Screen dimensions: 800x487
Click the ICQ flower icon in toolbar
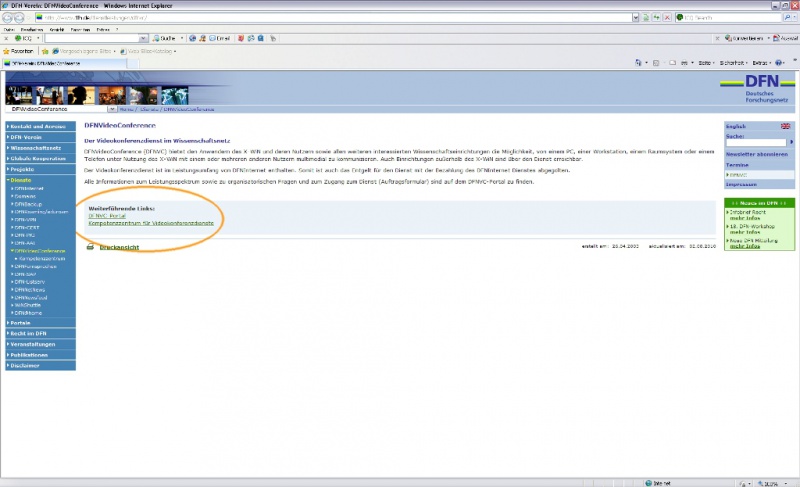tap(18, 38)
